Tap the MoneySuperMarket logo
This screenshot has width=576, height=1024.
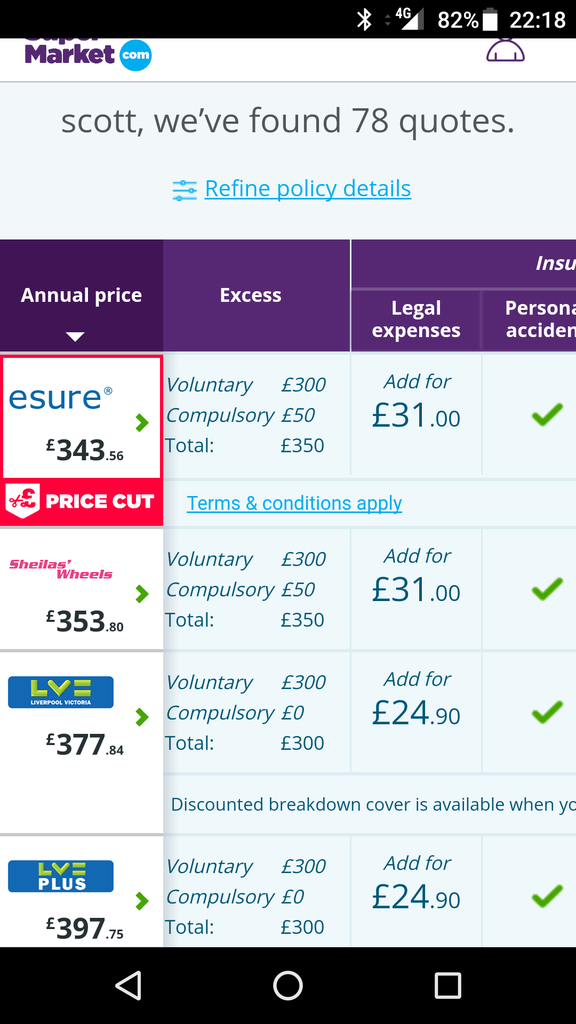click(x=88, y=54)
